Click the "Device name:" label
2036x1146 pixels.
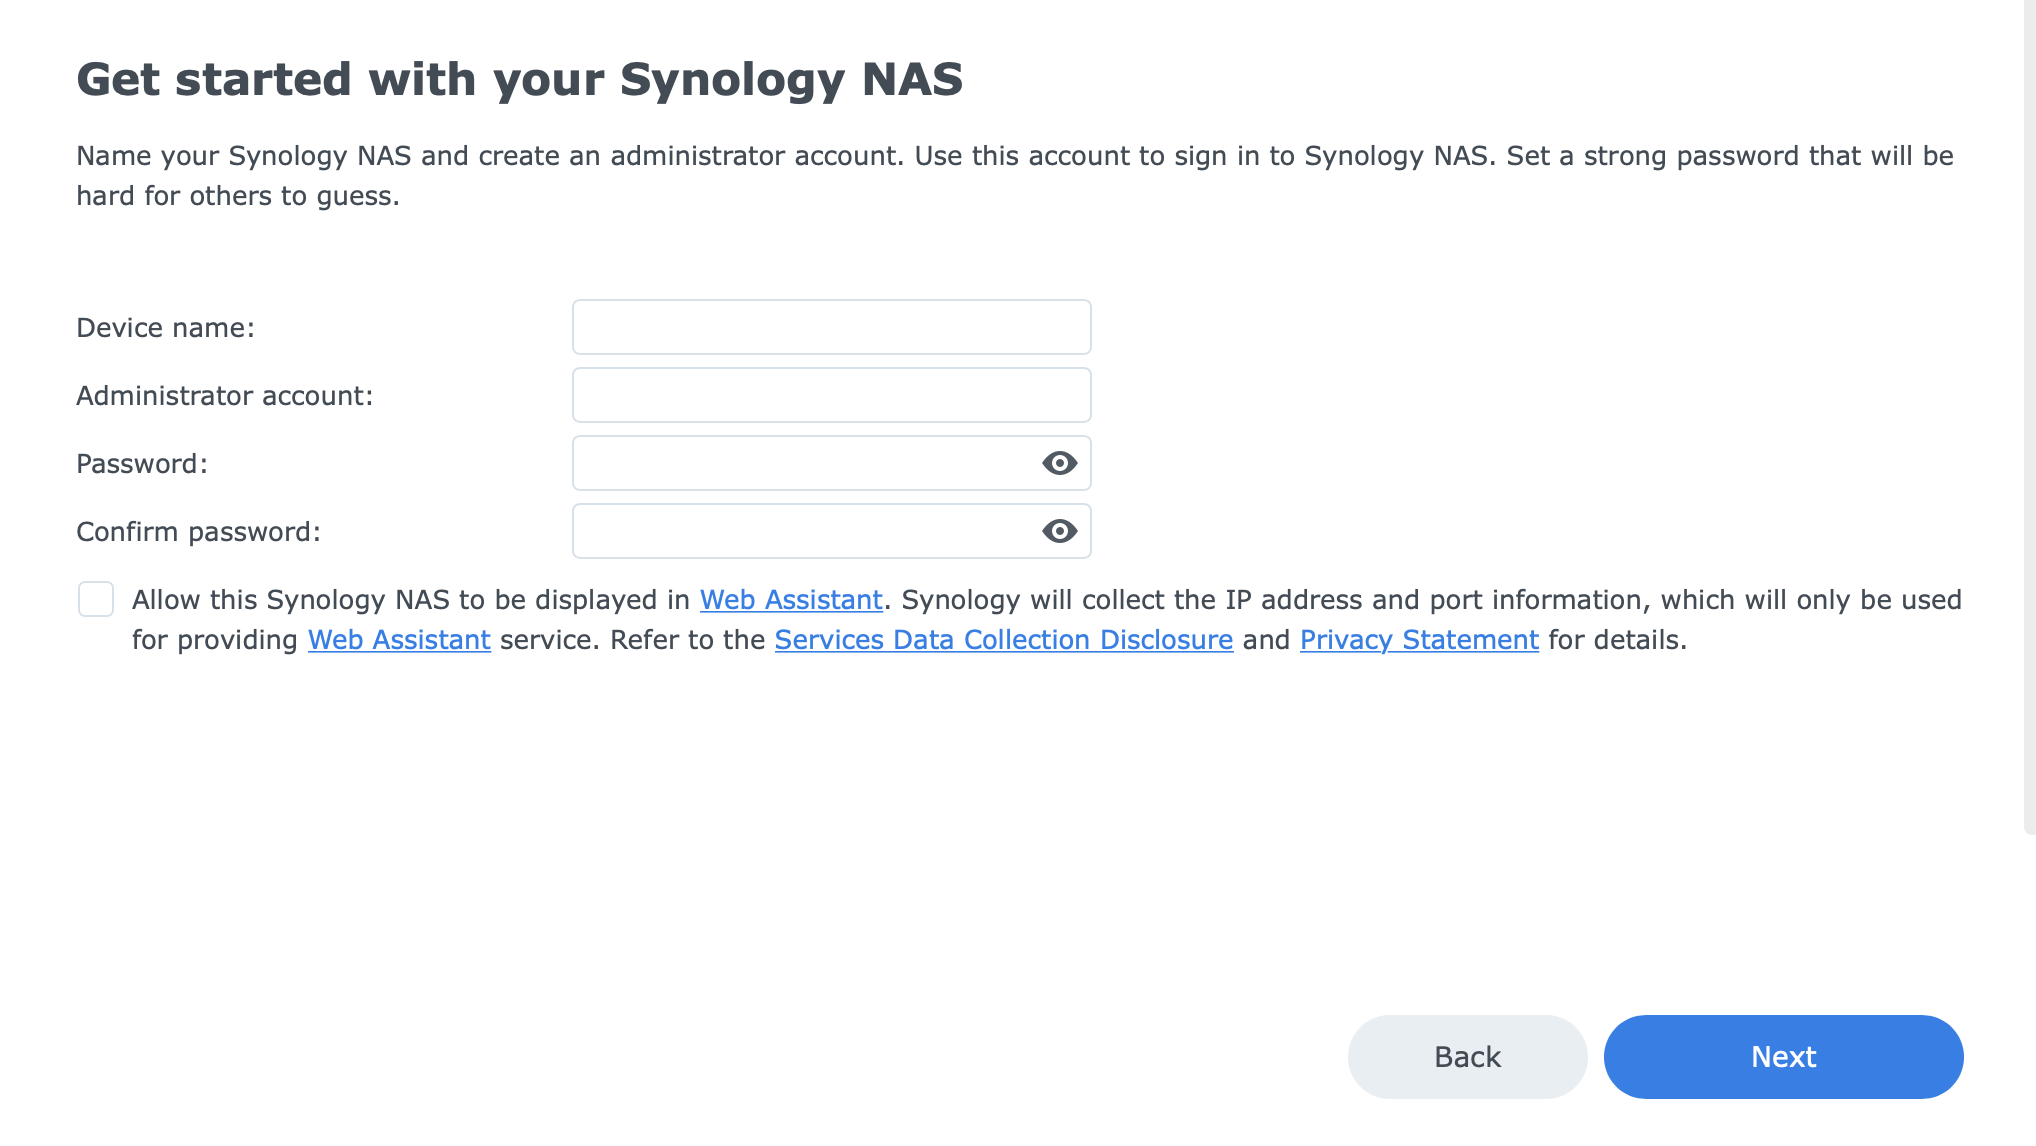[166, 328]
